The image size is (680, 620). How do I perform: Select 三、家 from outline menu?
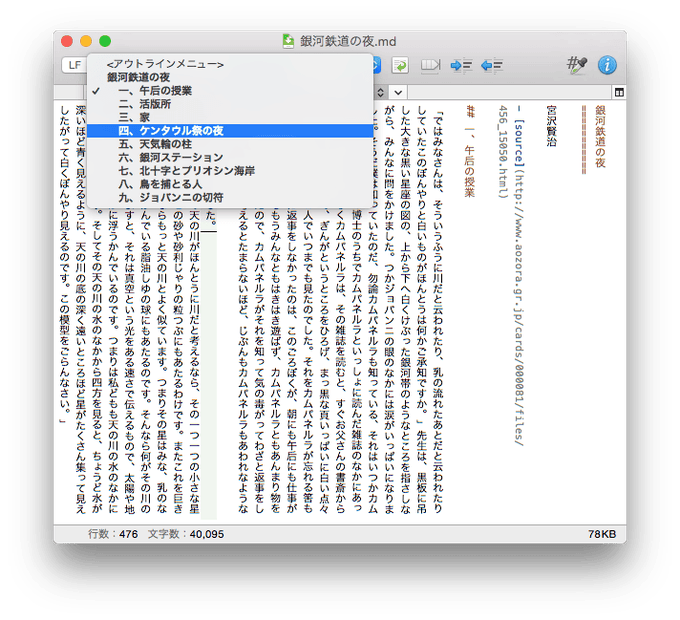click(x=230, y=117)
